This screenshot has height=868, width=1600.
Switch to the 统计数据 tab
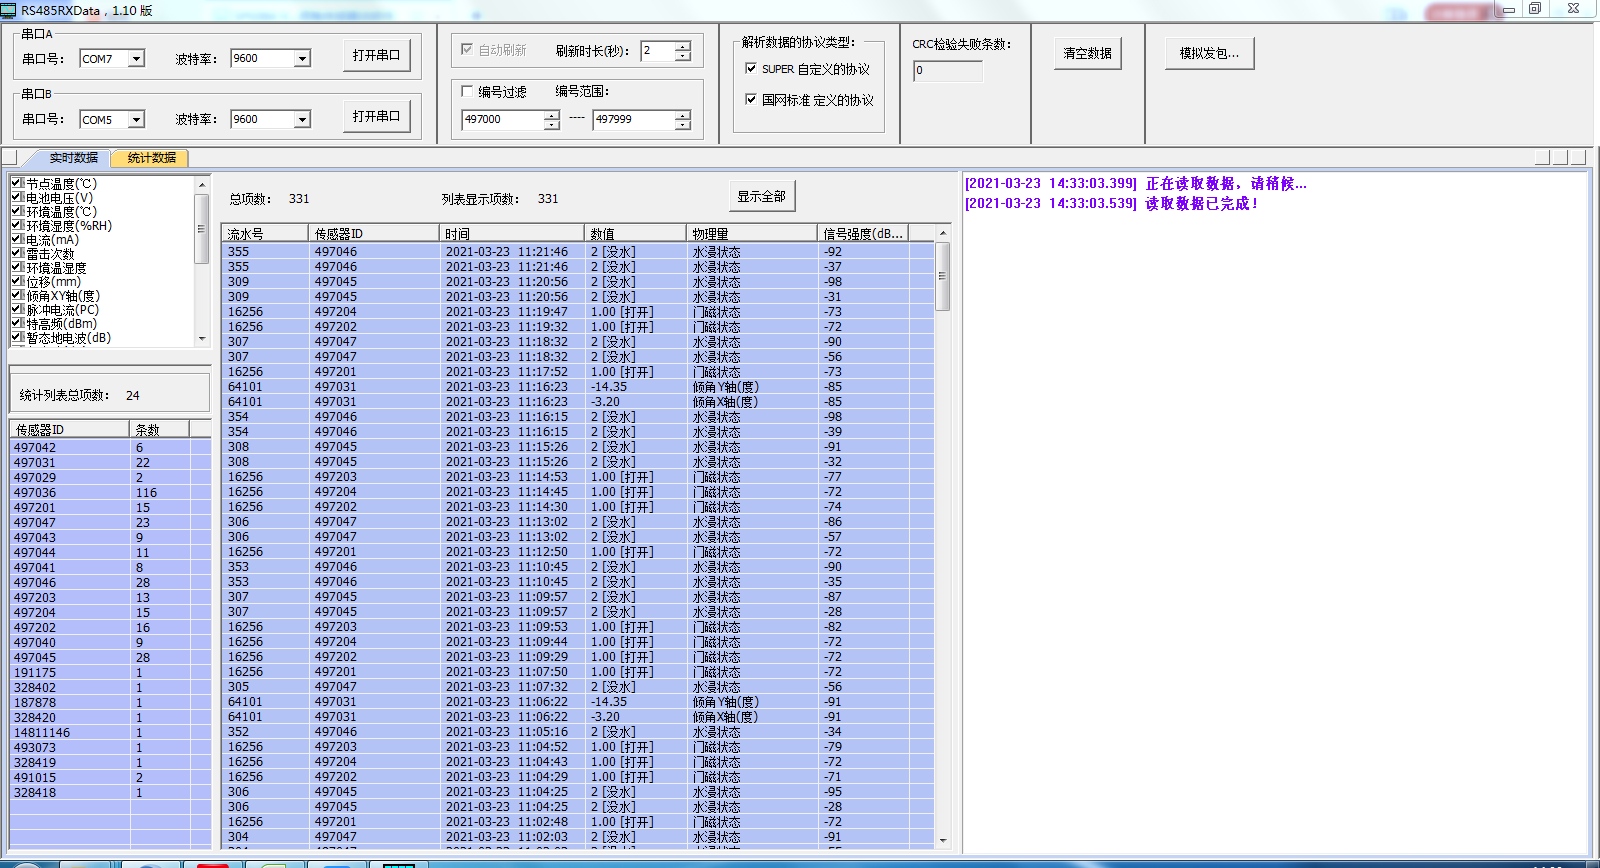[151, 158]
